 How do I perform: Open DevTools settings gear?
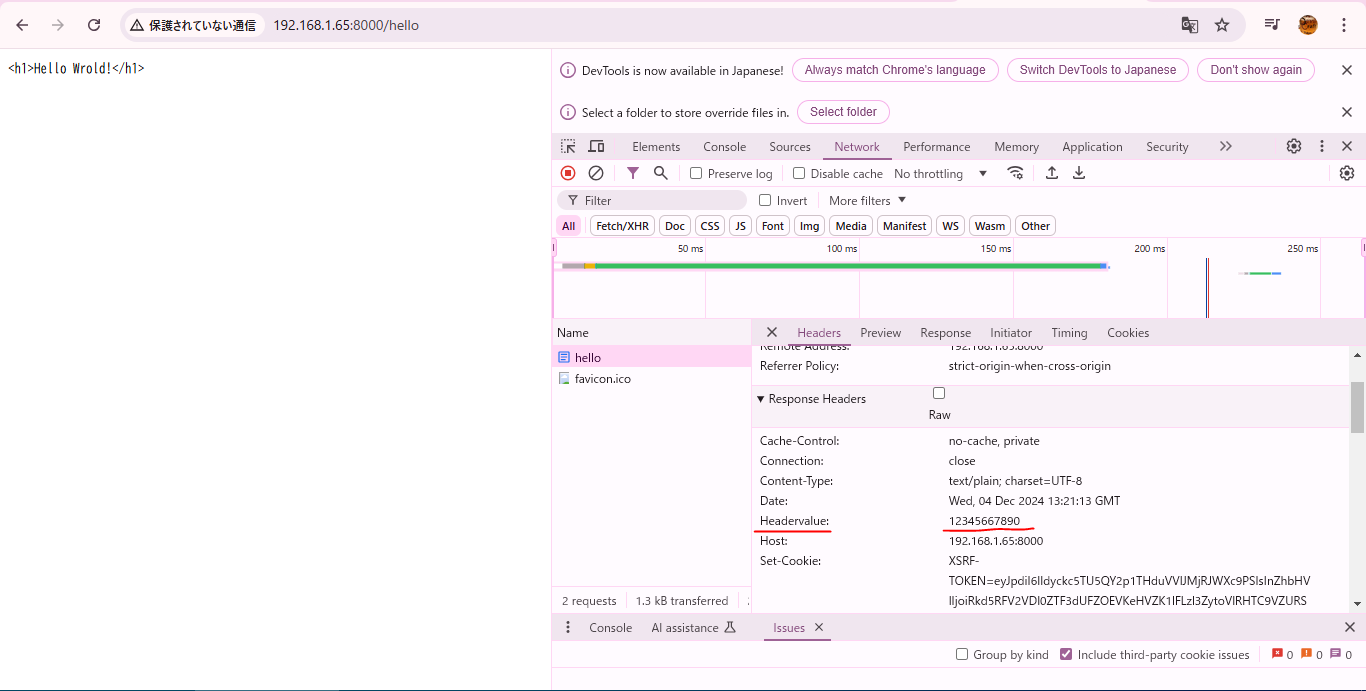point(1294,146)
